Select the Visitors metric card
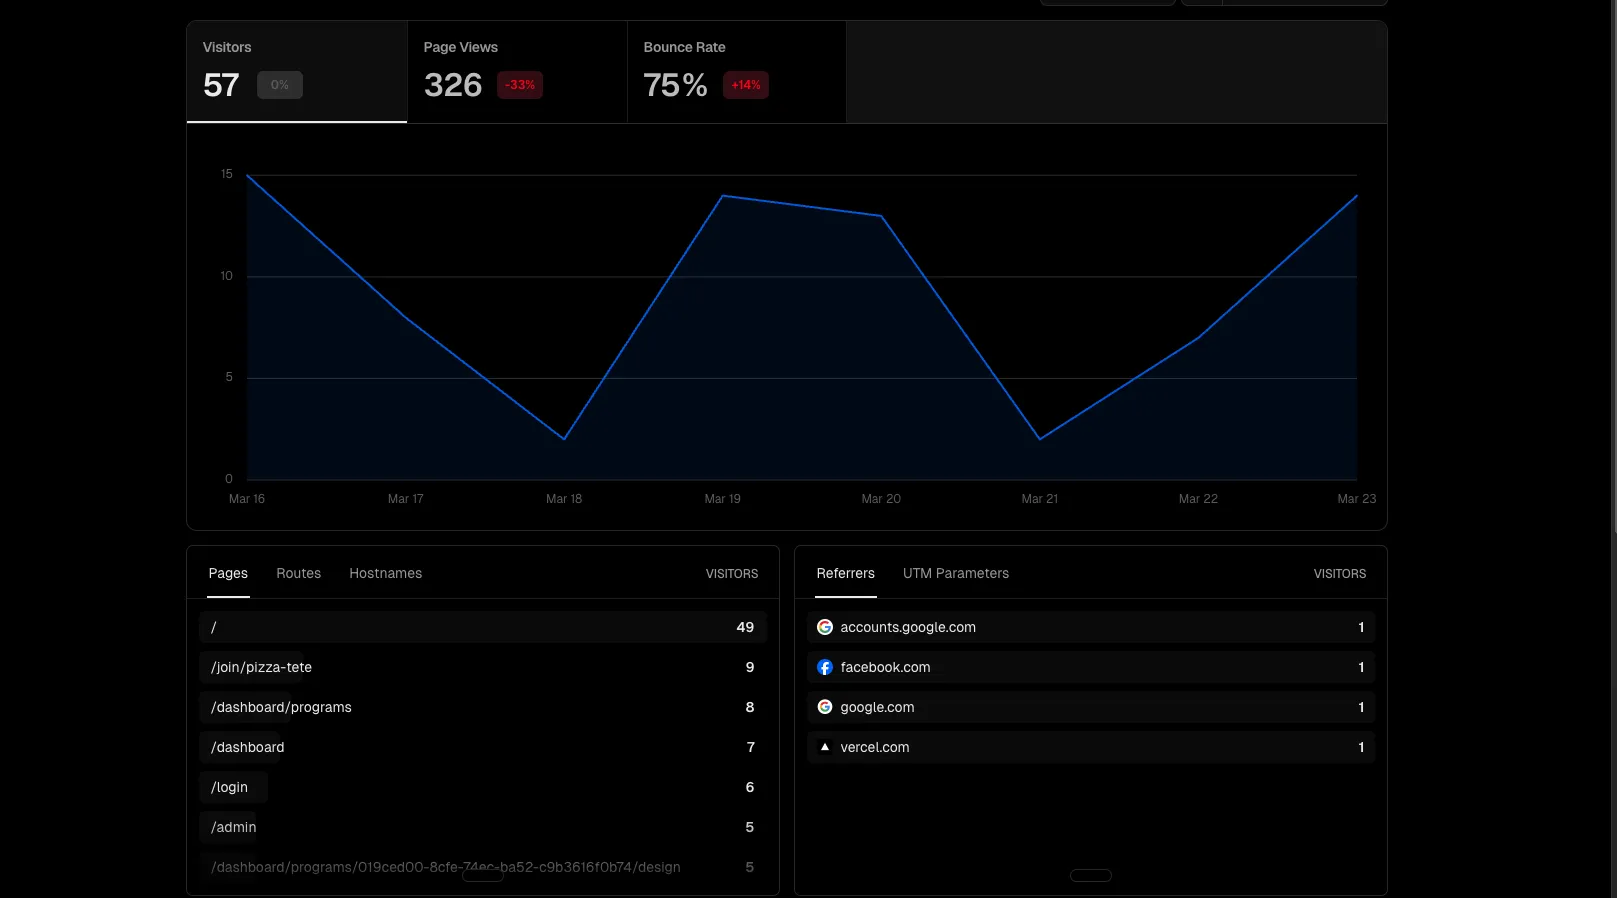This screenshot has height=898, width=1617. 297,72
